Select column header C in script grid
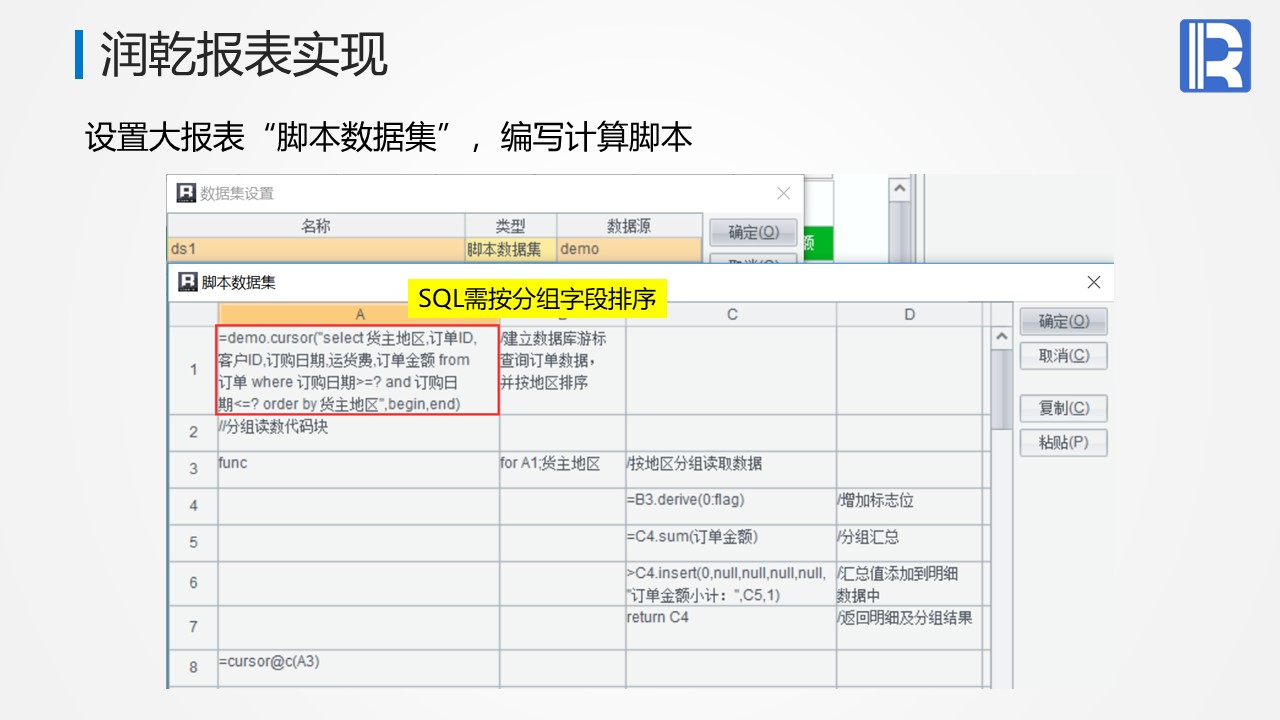 (732, 314)
